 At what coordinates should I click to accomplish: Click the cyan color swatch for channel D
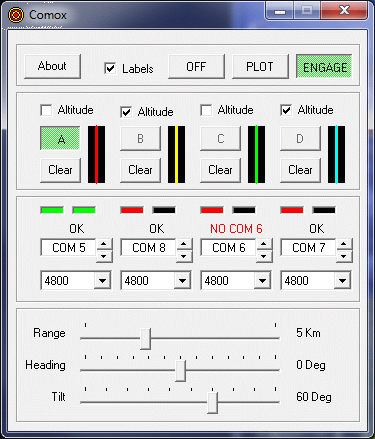(x=336, y=154)
